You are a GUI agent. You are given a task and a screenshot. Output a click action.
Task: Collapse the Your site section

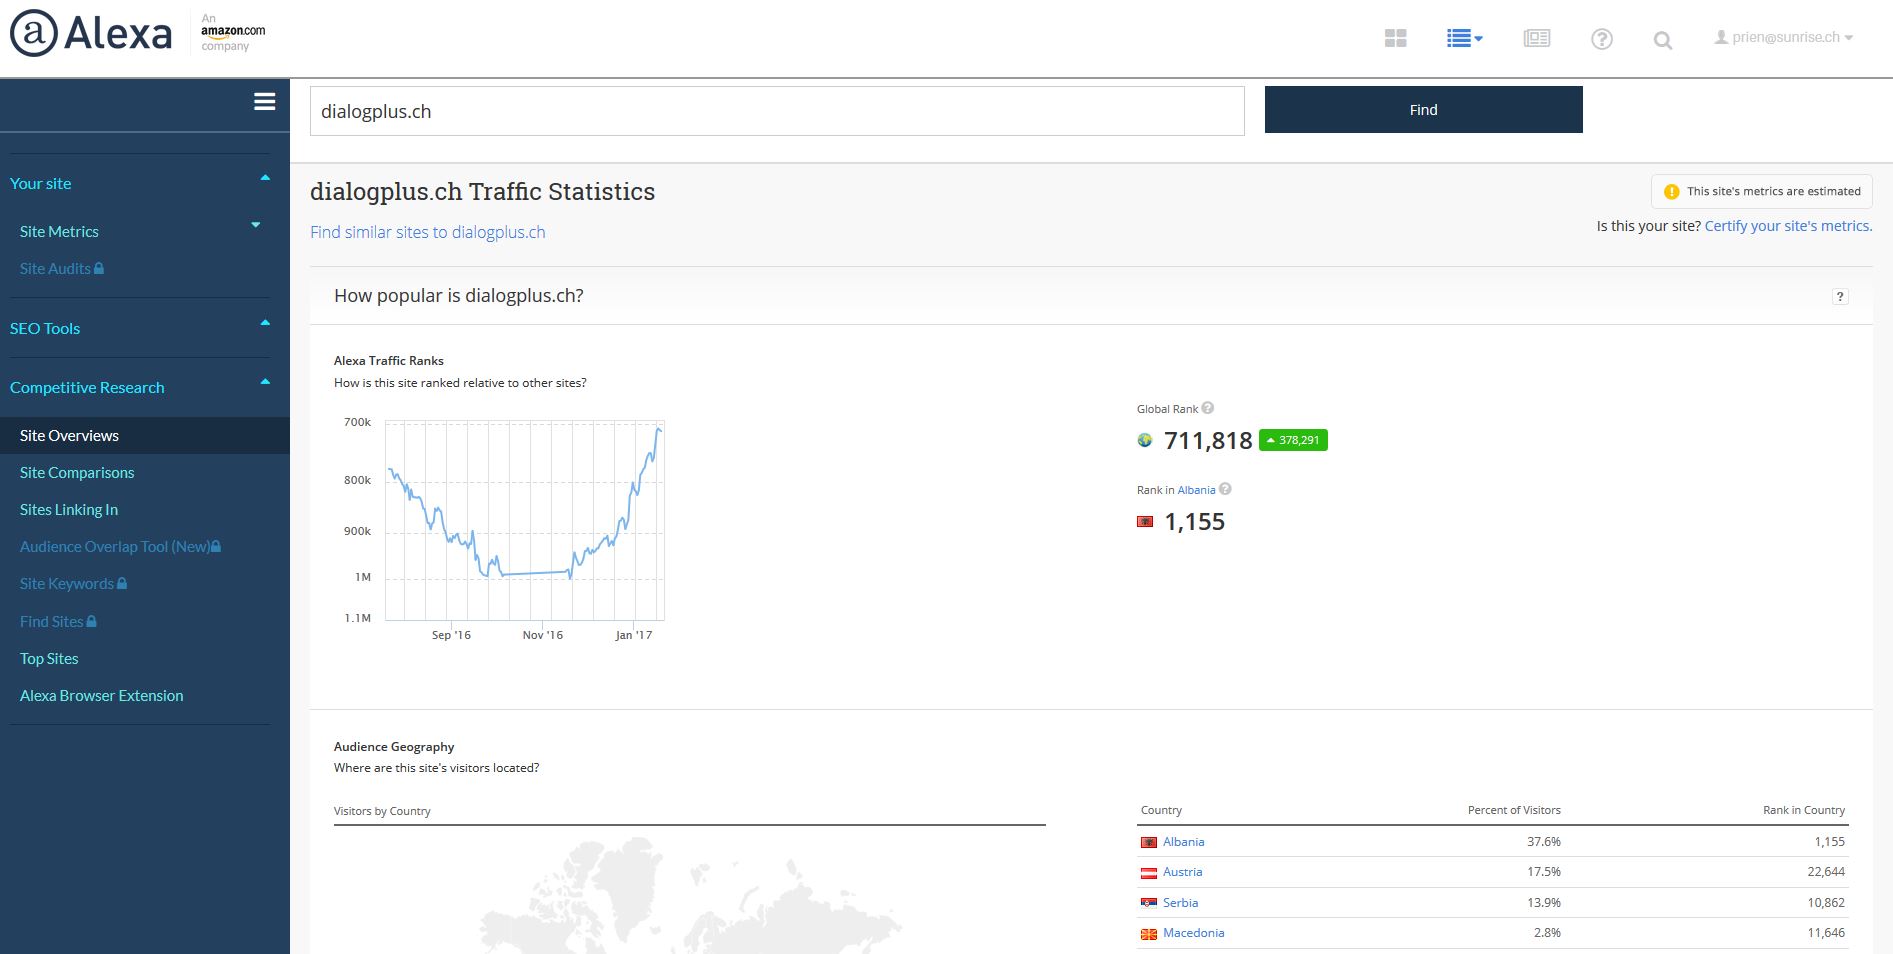[265, 179]
